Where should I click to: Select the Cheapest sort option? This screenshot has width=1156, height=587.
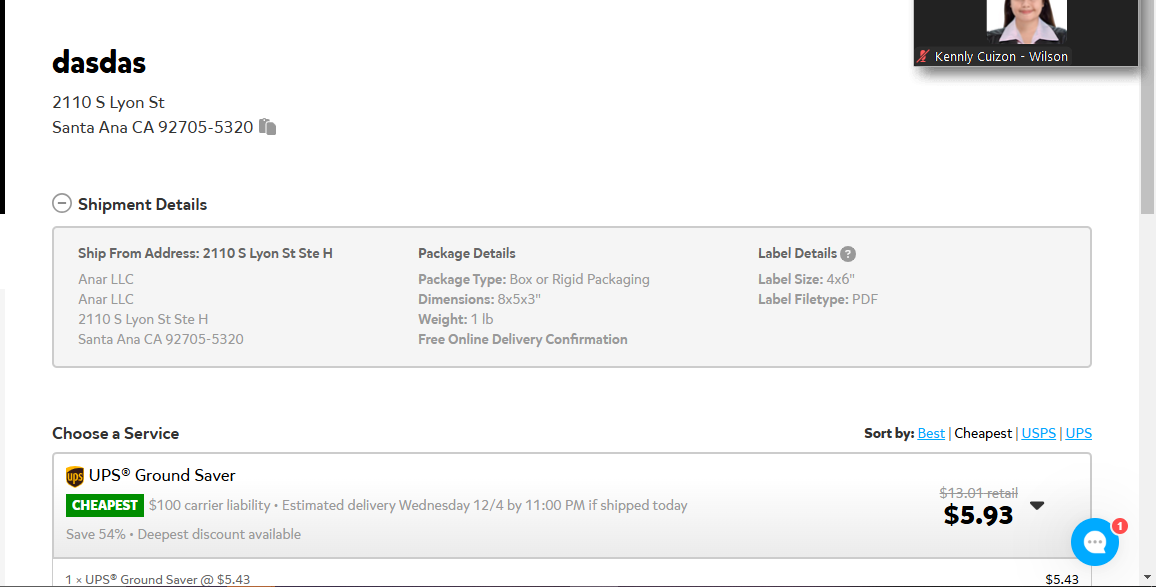click(x=983, y=433)
